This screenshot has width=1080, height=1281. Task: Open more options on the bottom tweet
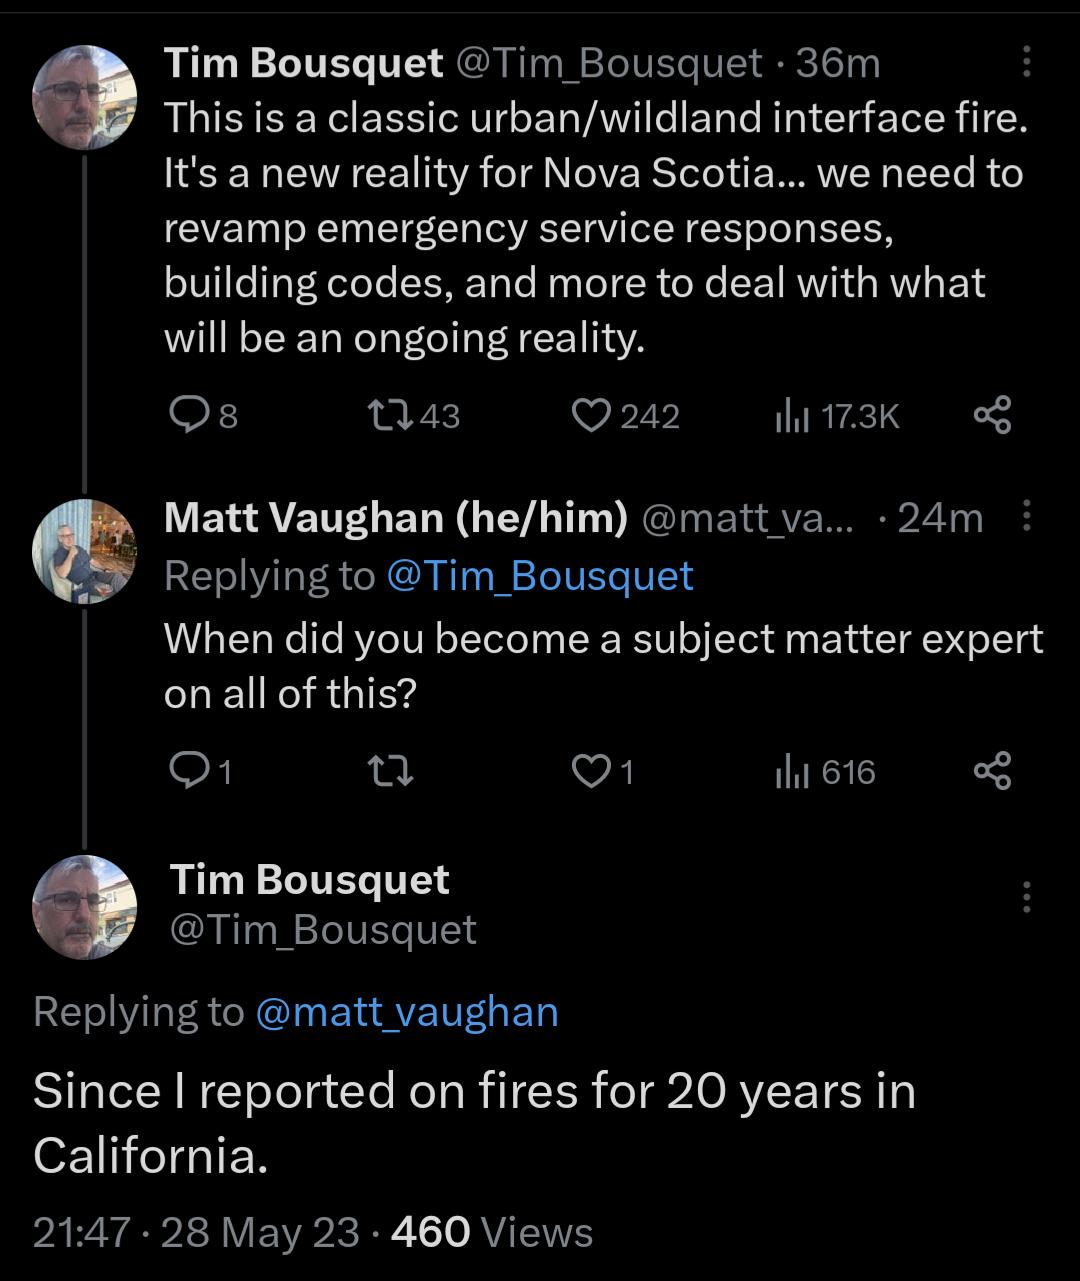(x=1028, y=897)
